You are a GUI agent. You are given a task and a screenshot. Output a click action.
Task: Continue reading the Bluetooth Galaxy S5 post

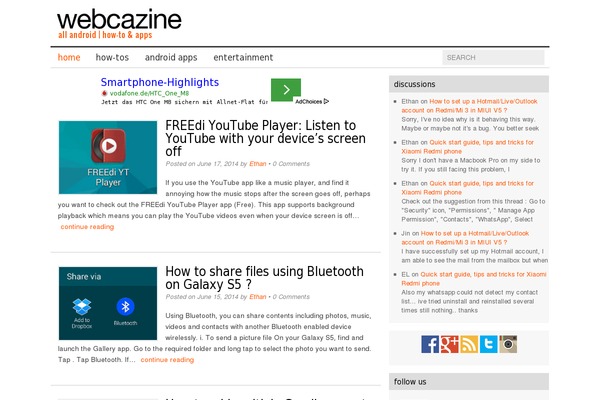167,360
